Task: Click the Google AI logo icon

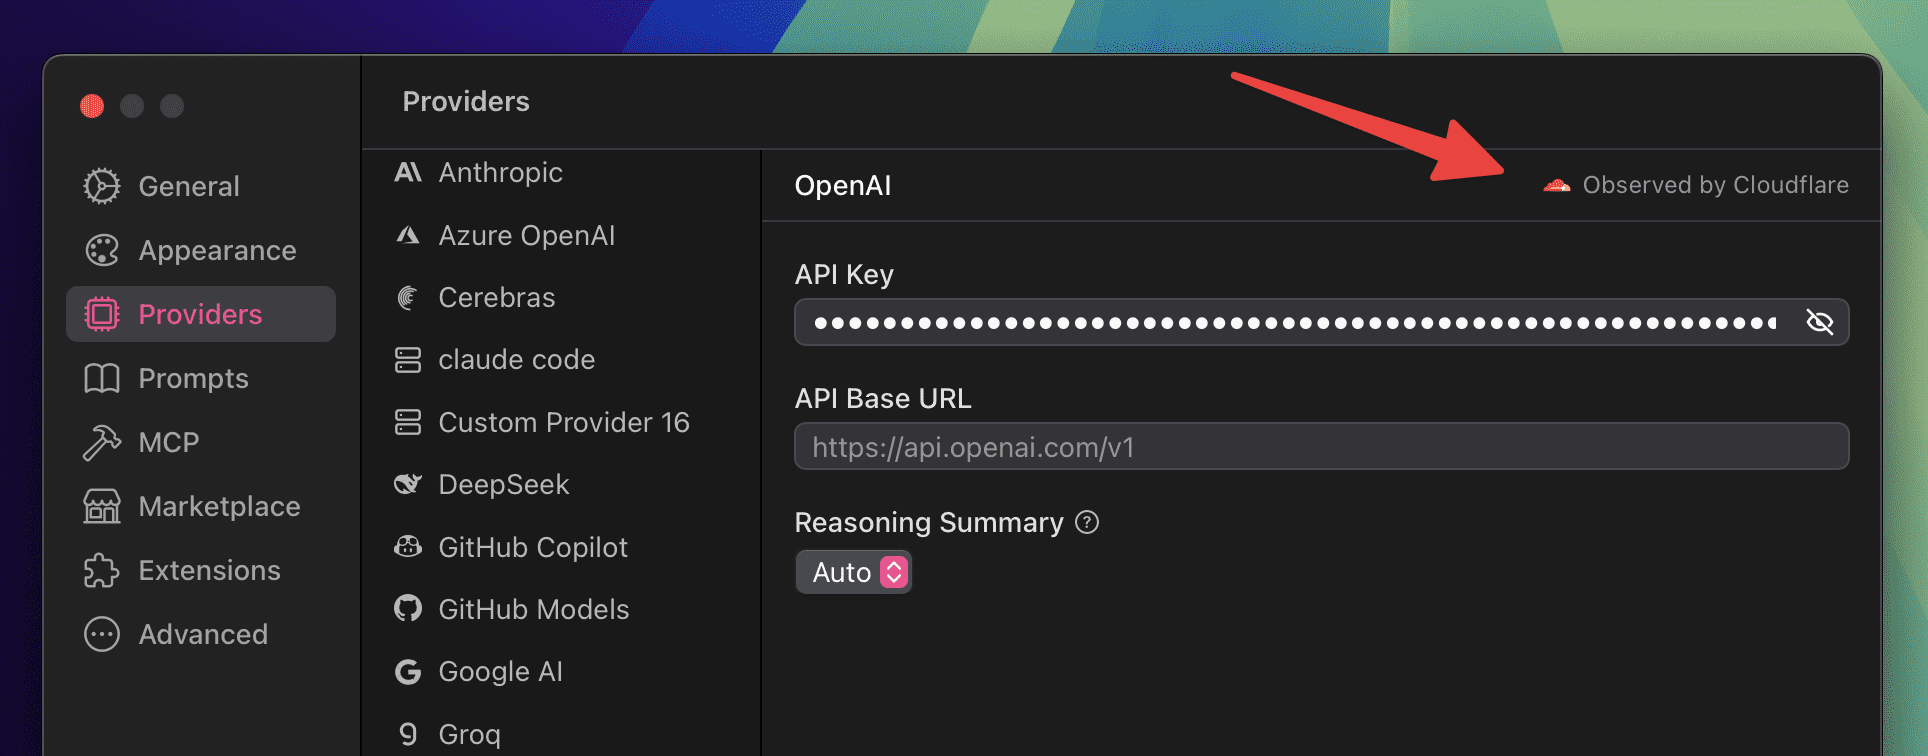Action: tap(408, 672)
